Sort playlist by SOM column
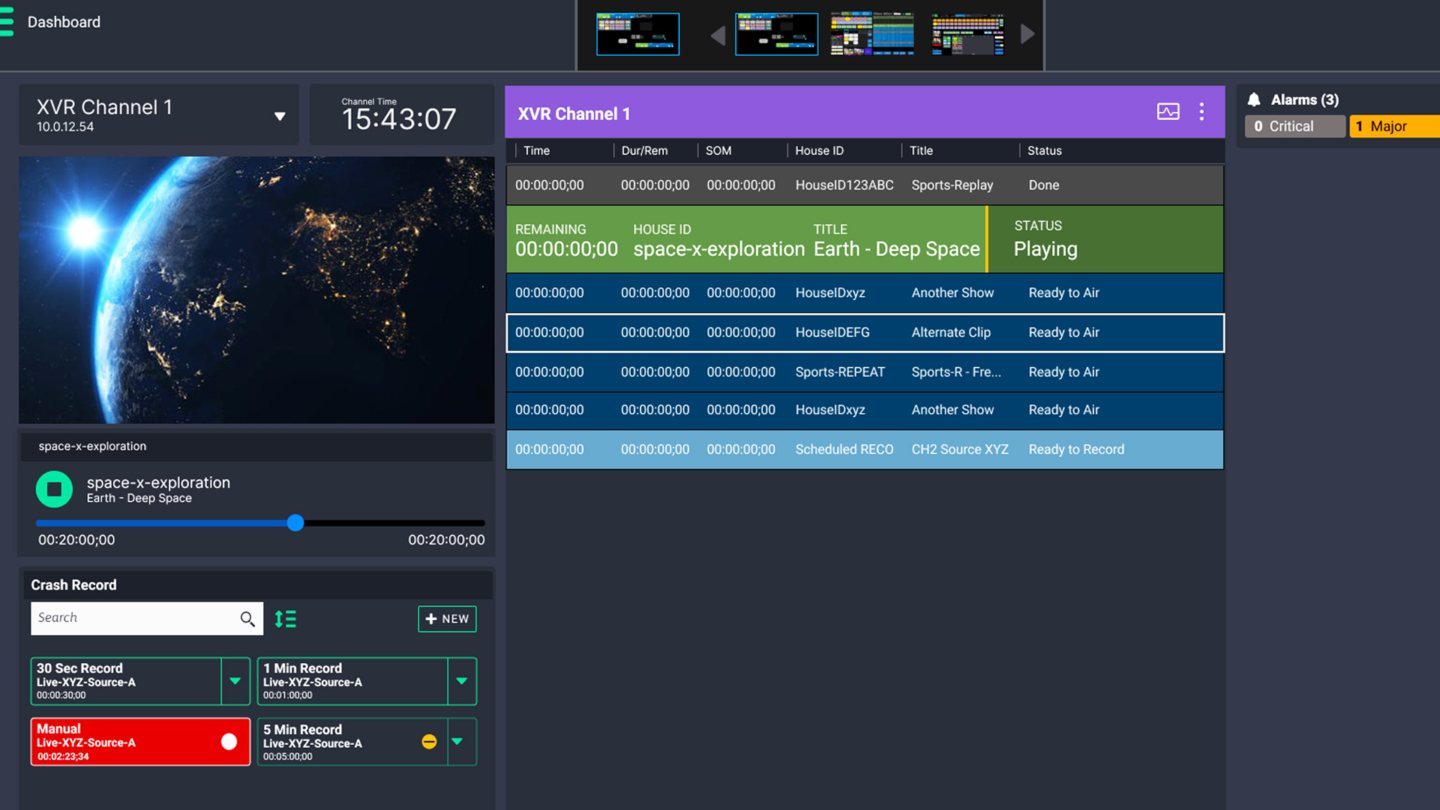 (718, 151)
